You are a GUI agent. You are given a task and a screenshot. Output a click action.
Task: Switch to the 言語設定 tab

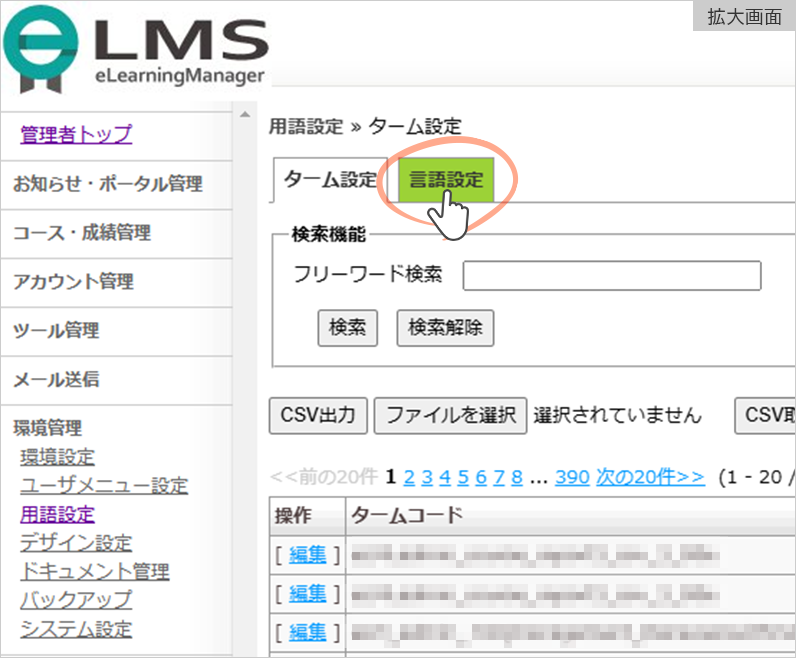pyautogui.click(x=446, y=180)
